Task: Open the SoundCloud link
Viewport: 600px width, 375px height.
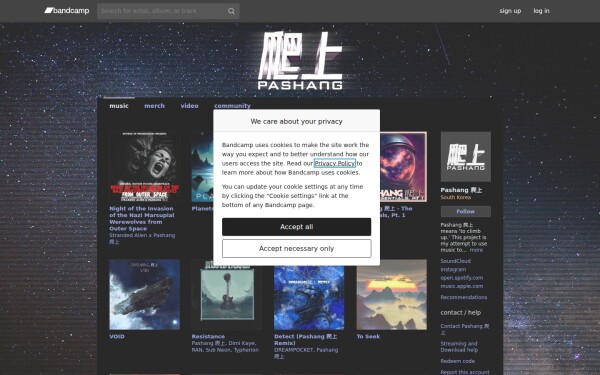Action: (455, 261)
